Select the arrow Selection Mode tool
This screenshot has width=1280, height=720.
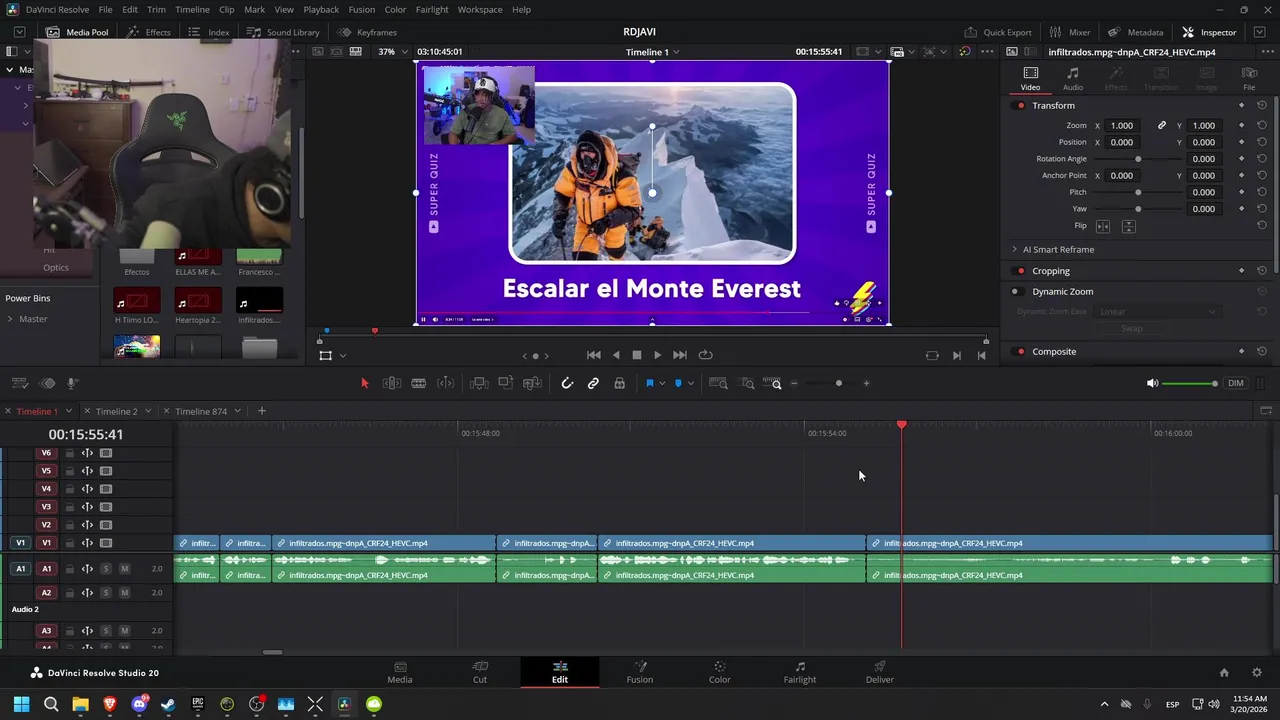tap(364, 383)
